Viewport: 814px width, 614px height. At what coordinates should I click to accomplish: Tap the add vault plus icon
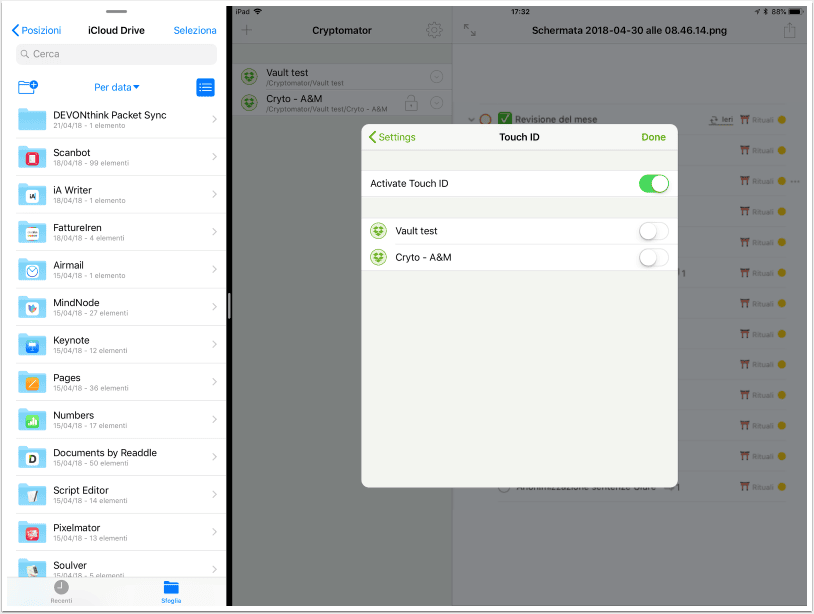tap(247, 30)
